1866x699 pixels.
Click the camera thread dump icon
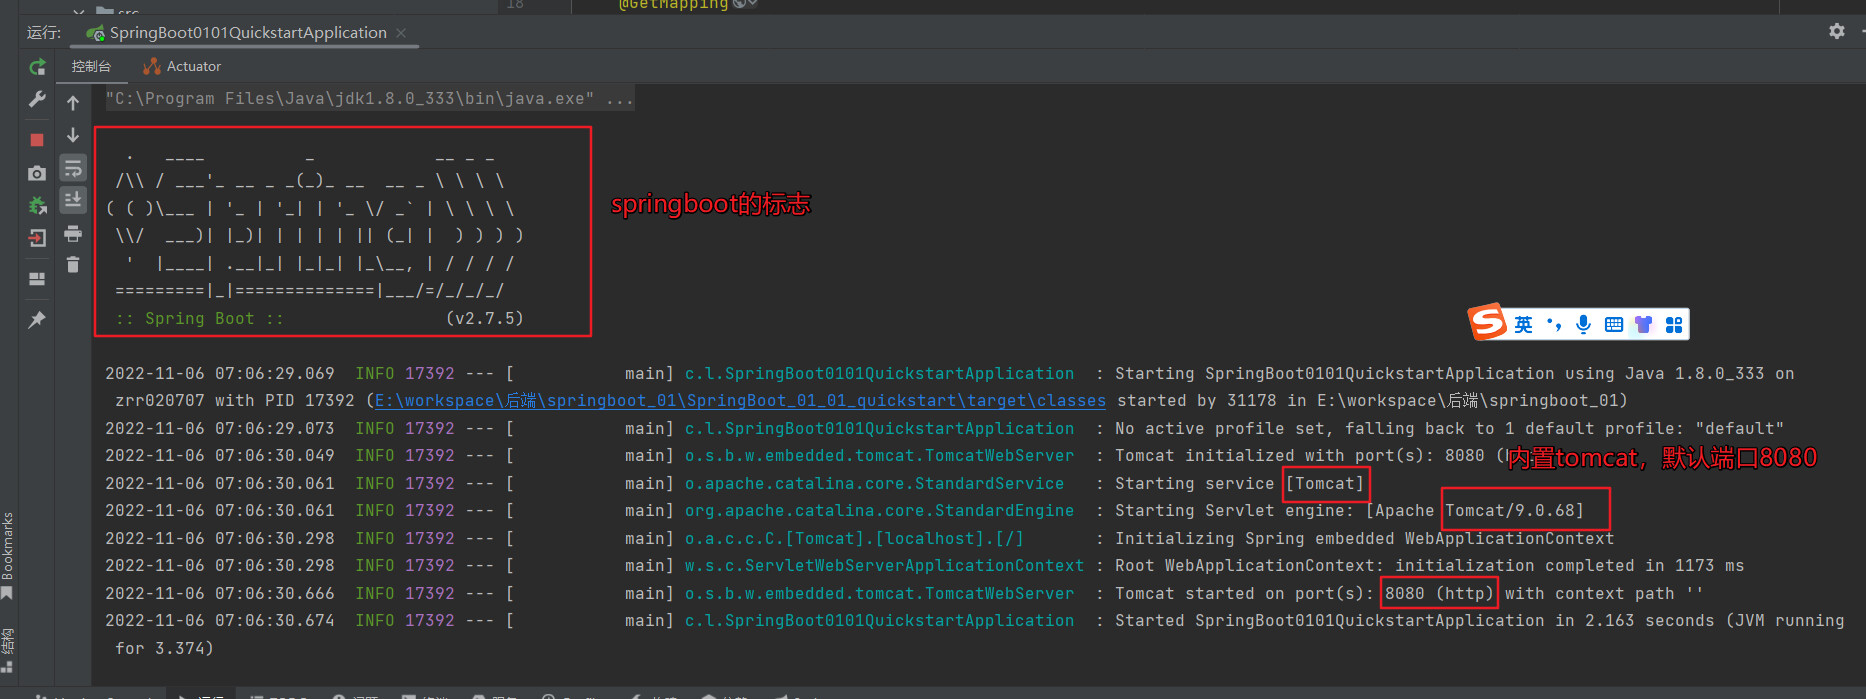tap(37, 173)
